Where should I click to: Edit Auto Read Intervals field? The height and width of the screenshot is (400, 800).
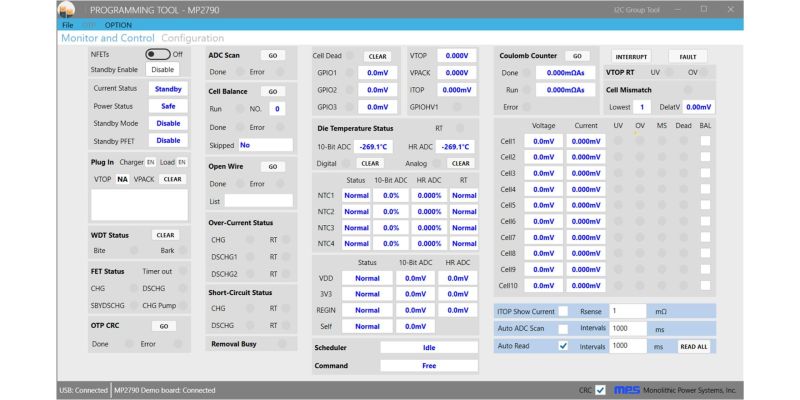pyautogui.click(x=628, y=346)
